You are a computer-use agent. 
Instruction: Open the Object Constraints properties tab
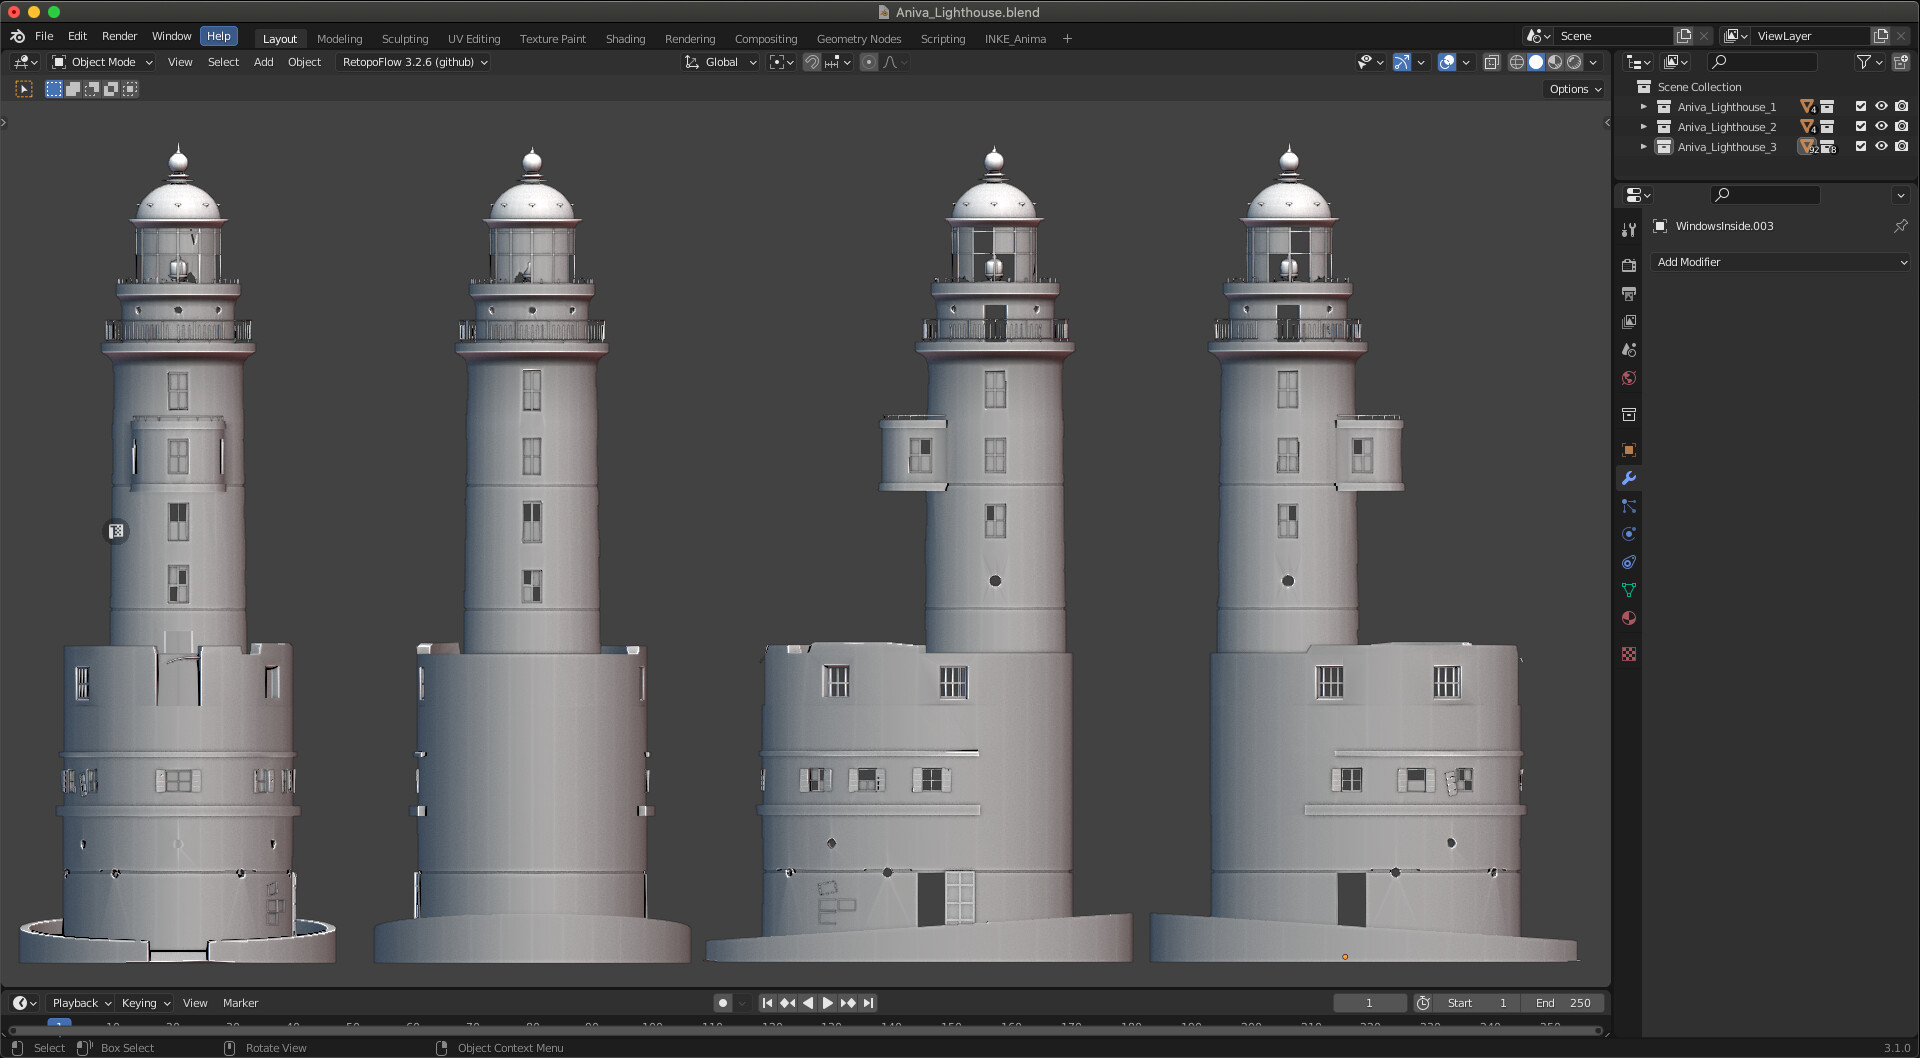click(1629, 562)
